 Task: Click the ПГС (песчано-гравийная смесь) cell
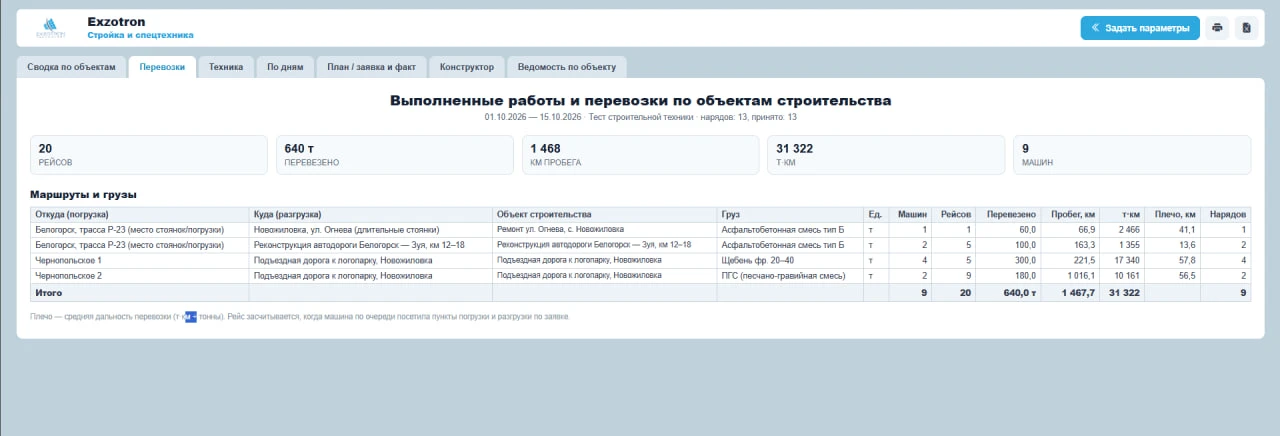point(790,275)
